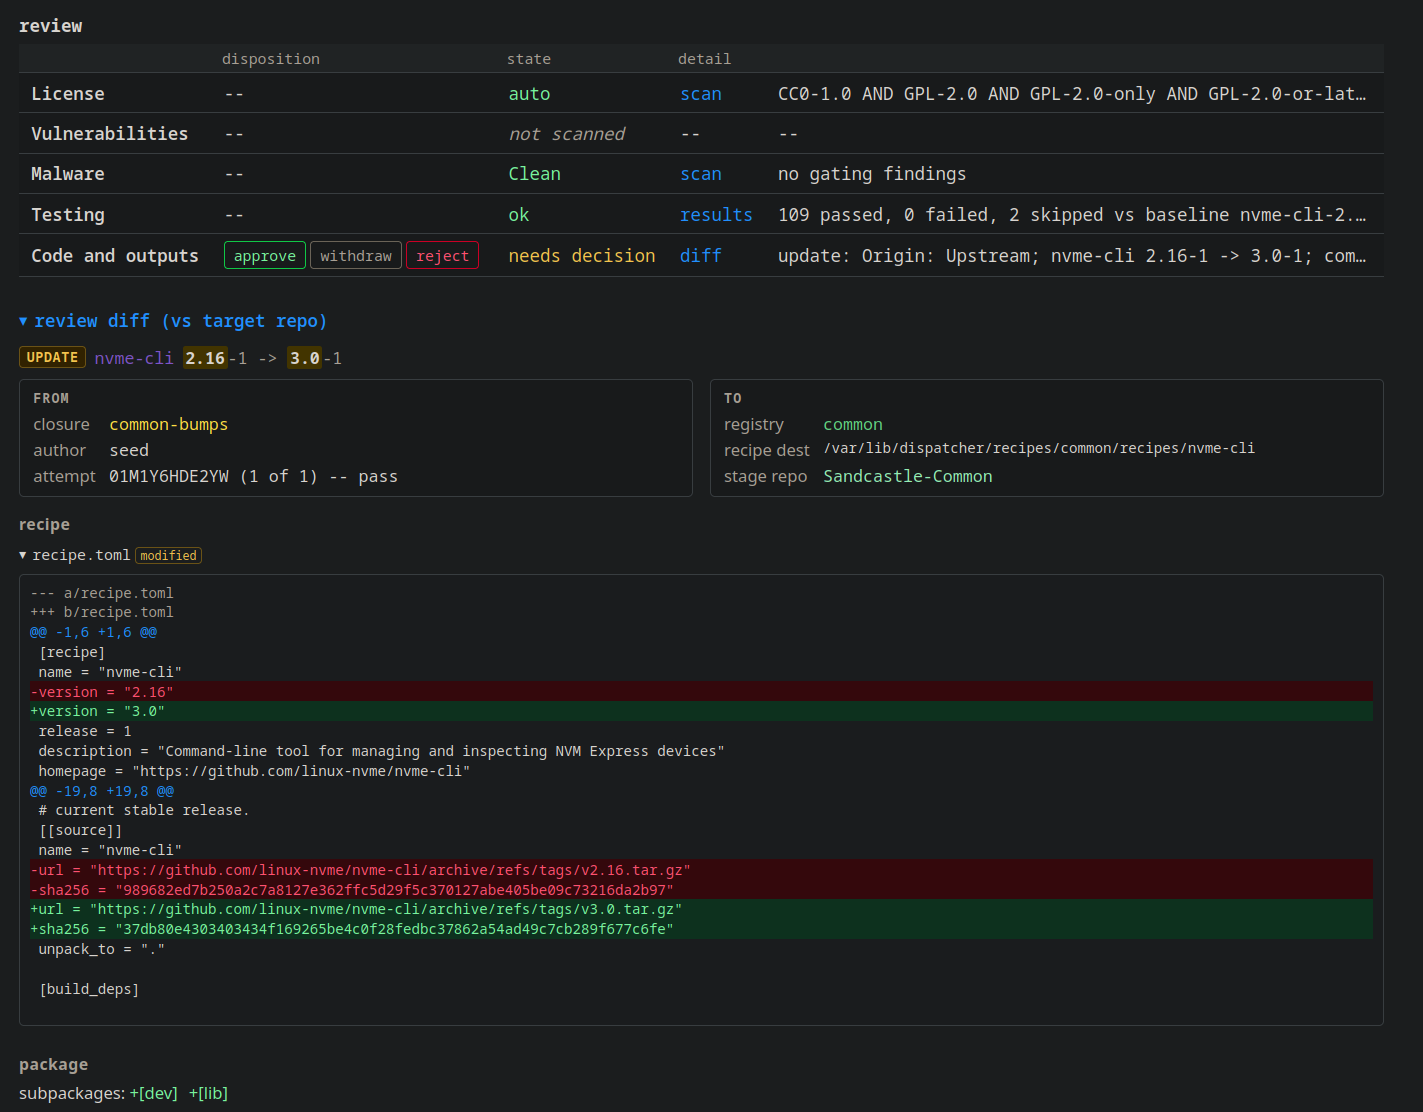Open the common-bumps closure link

[169, 425]
